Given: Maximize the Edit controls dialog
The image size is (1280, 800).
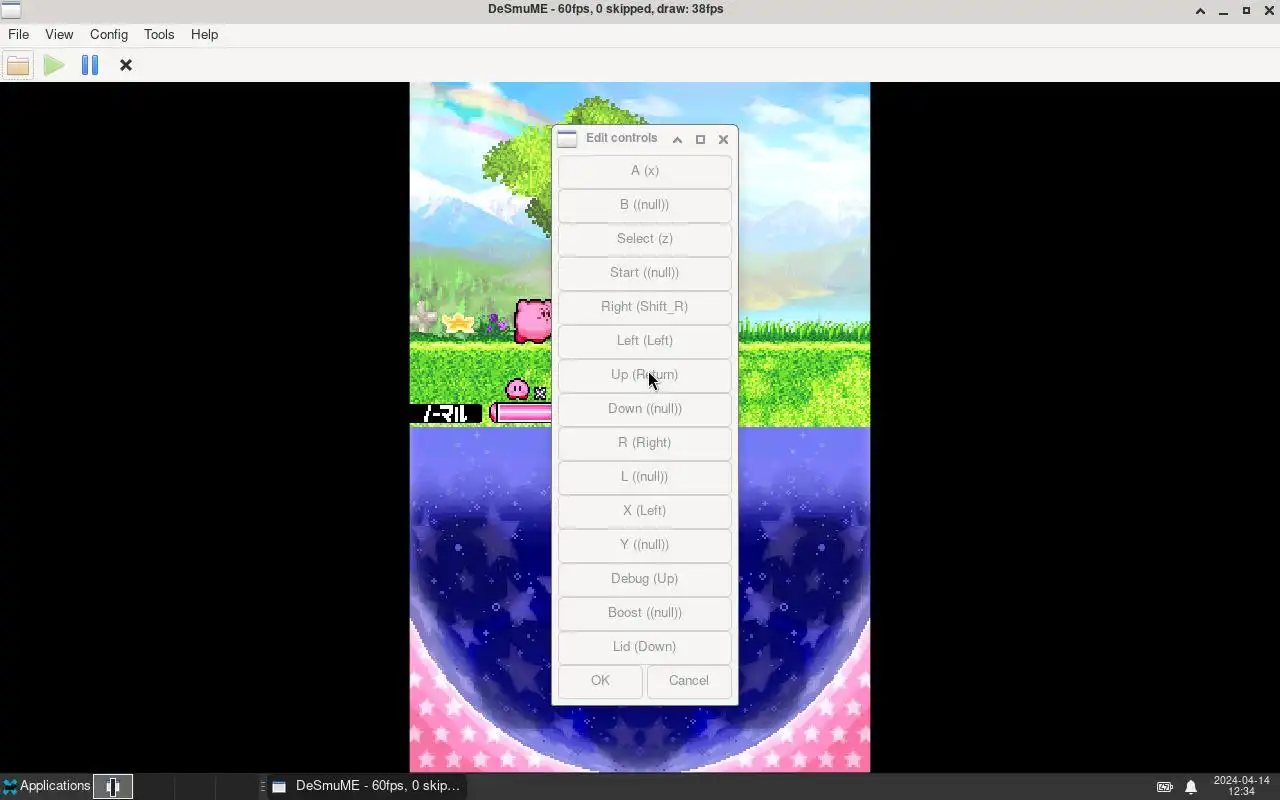Looking at the screenshot, I should click(x=700, y=139).
